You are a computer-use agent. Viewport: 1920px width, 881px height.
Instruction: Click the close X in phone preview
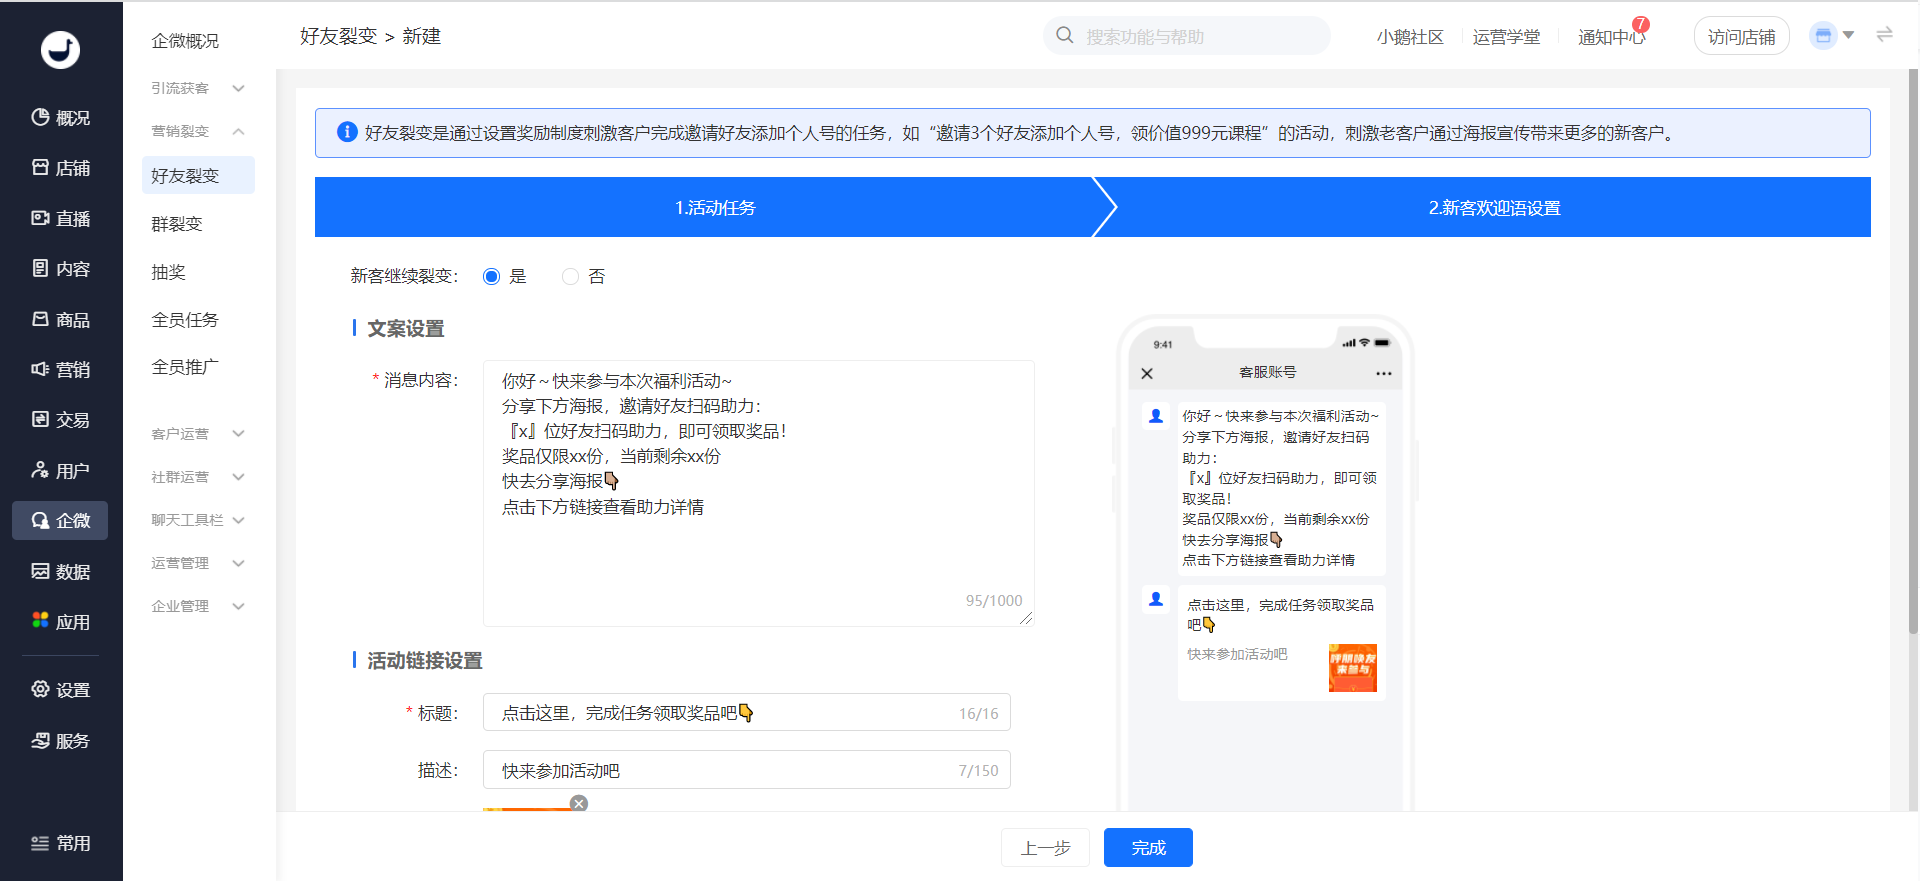coord(1147,373)
